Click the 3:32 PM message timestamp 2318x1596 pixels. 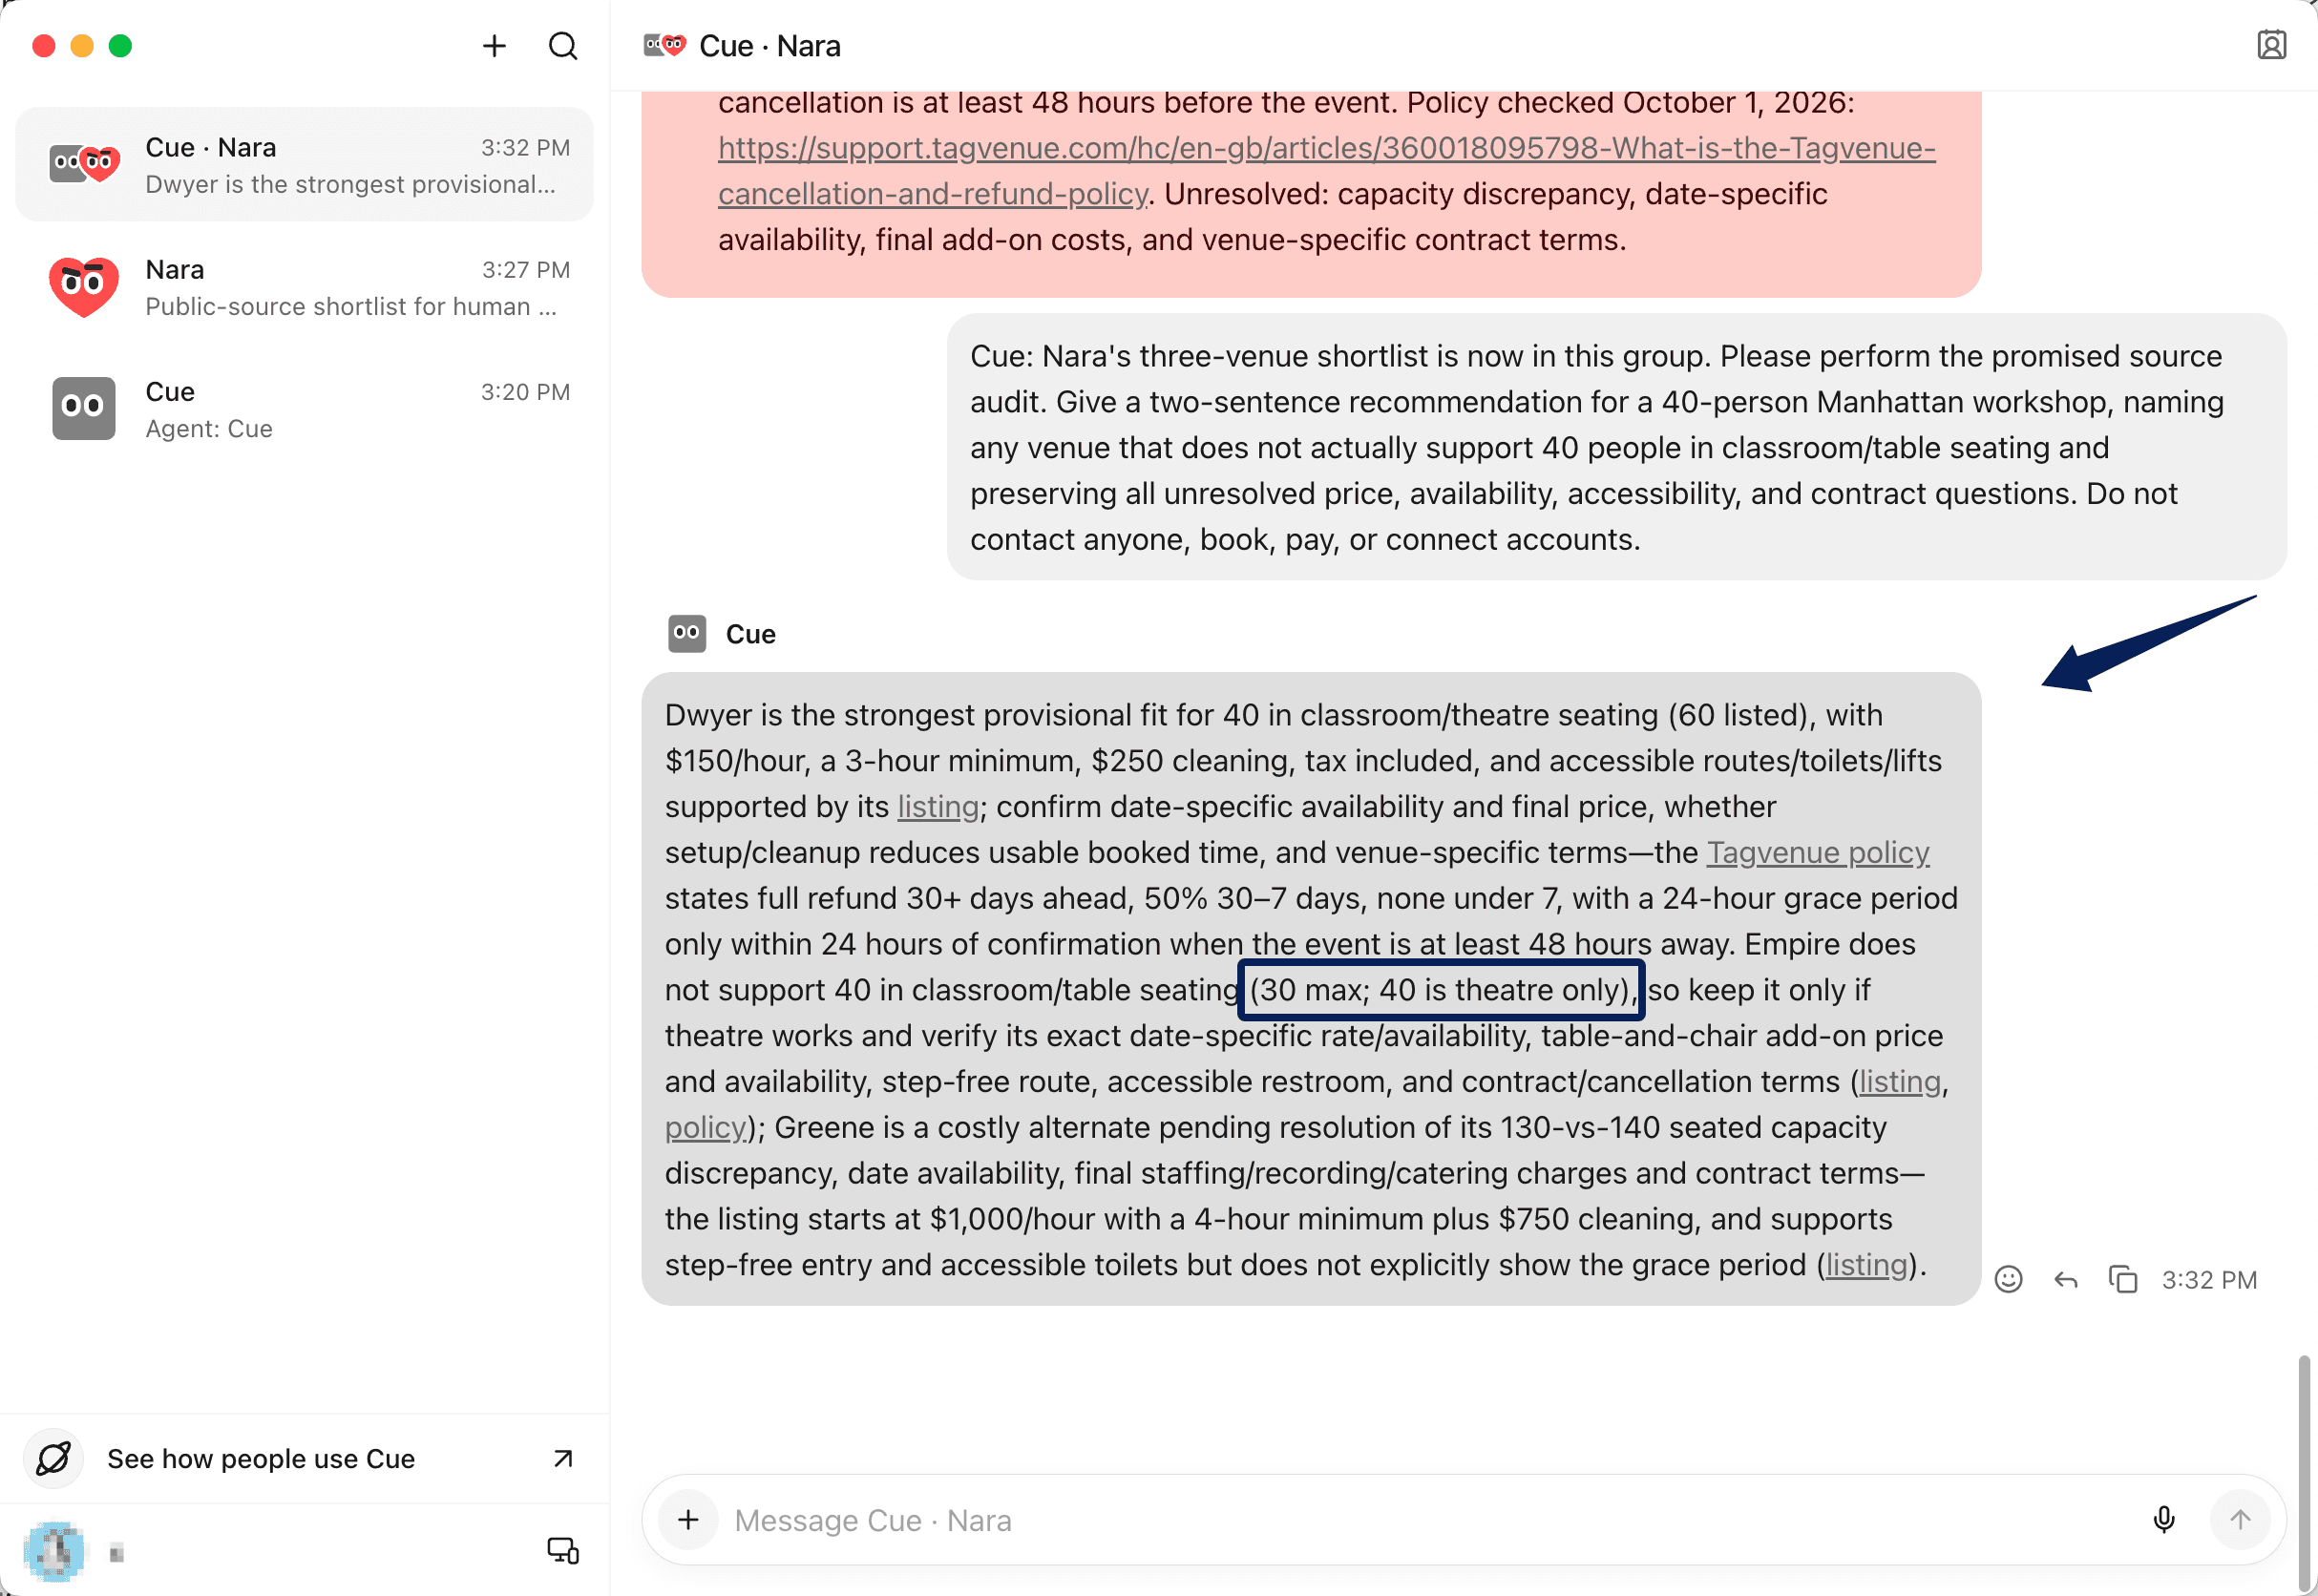2209,1280
